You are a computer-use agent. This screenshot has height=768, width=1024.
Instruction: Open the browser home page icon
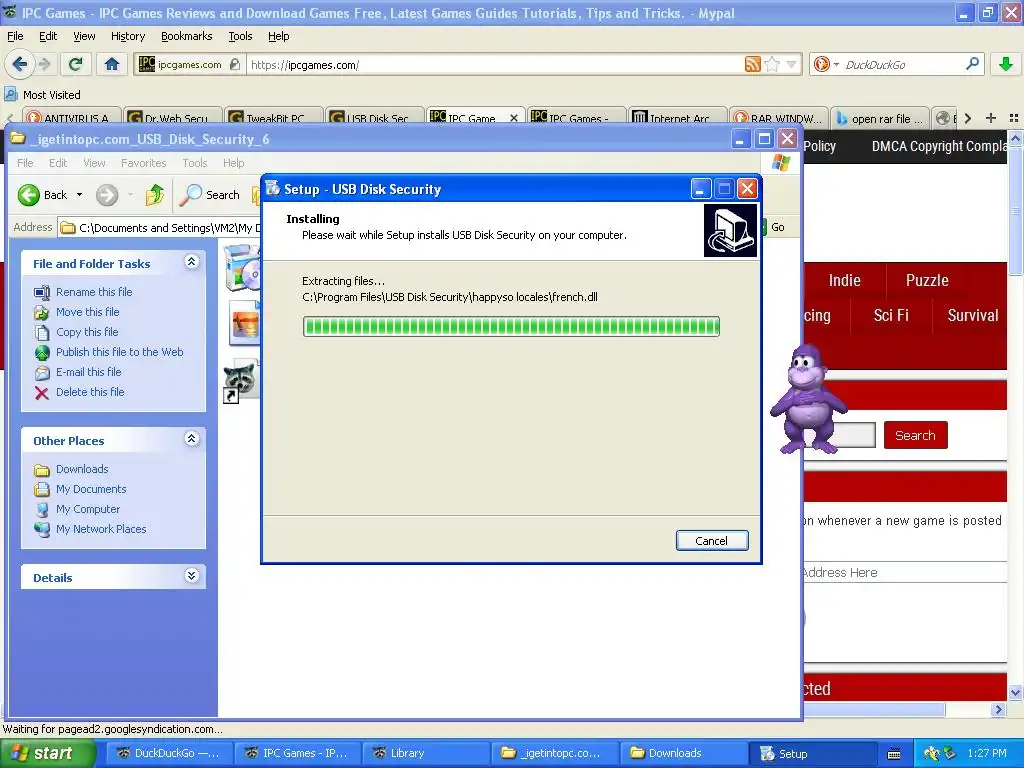112,64
